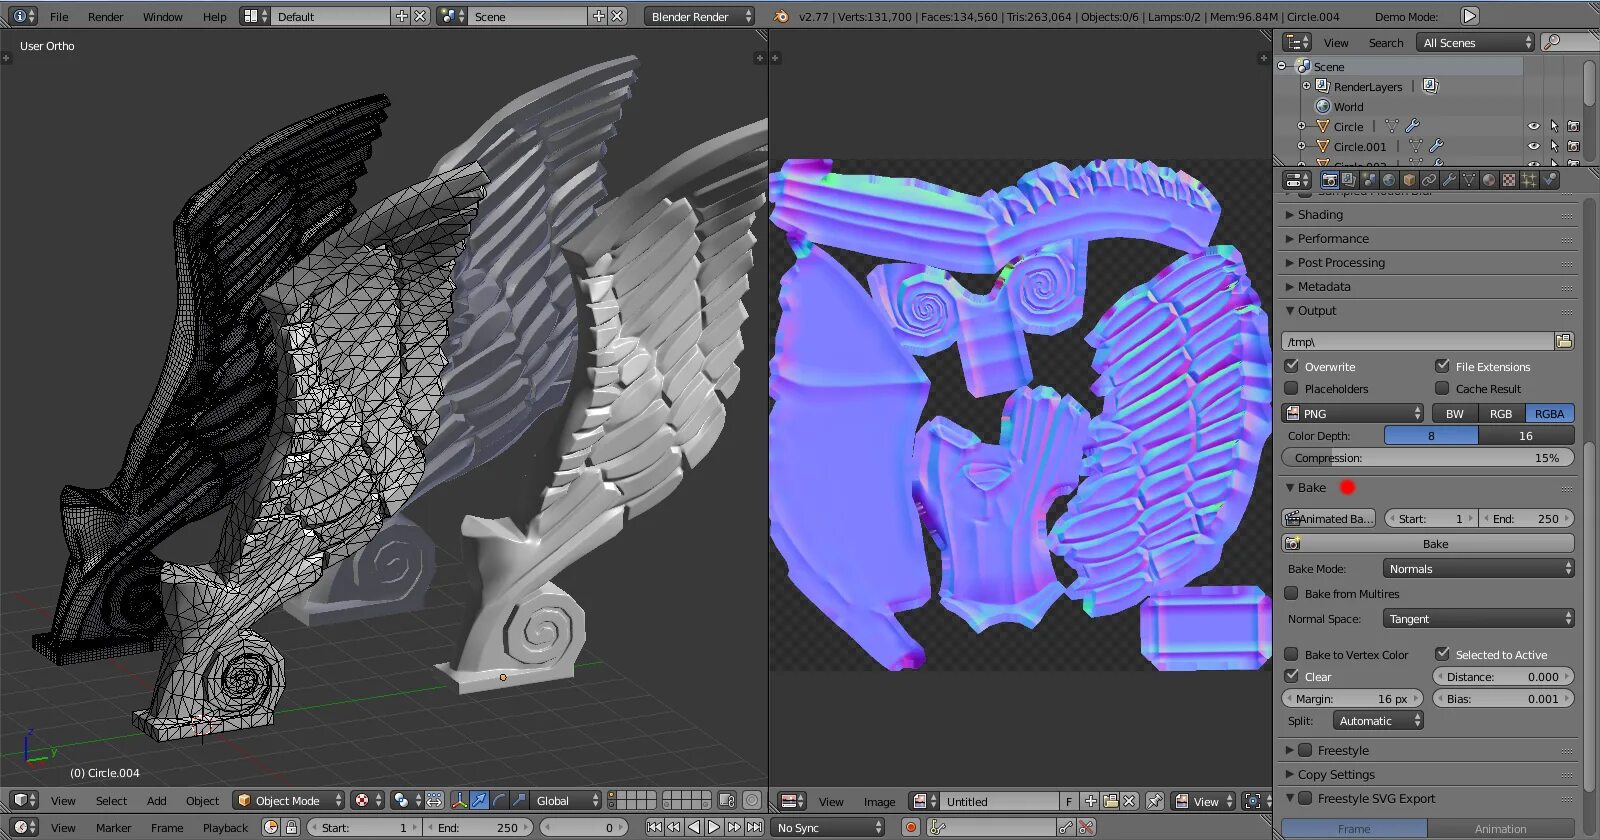Enable the Placeholders checkbox
Image resolution: width=1600 pixels, height=840 pixels.
tap(1292, 388)
